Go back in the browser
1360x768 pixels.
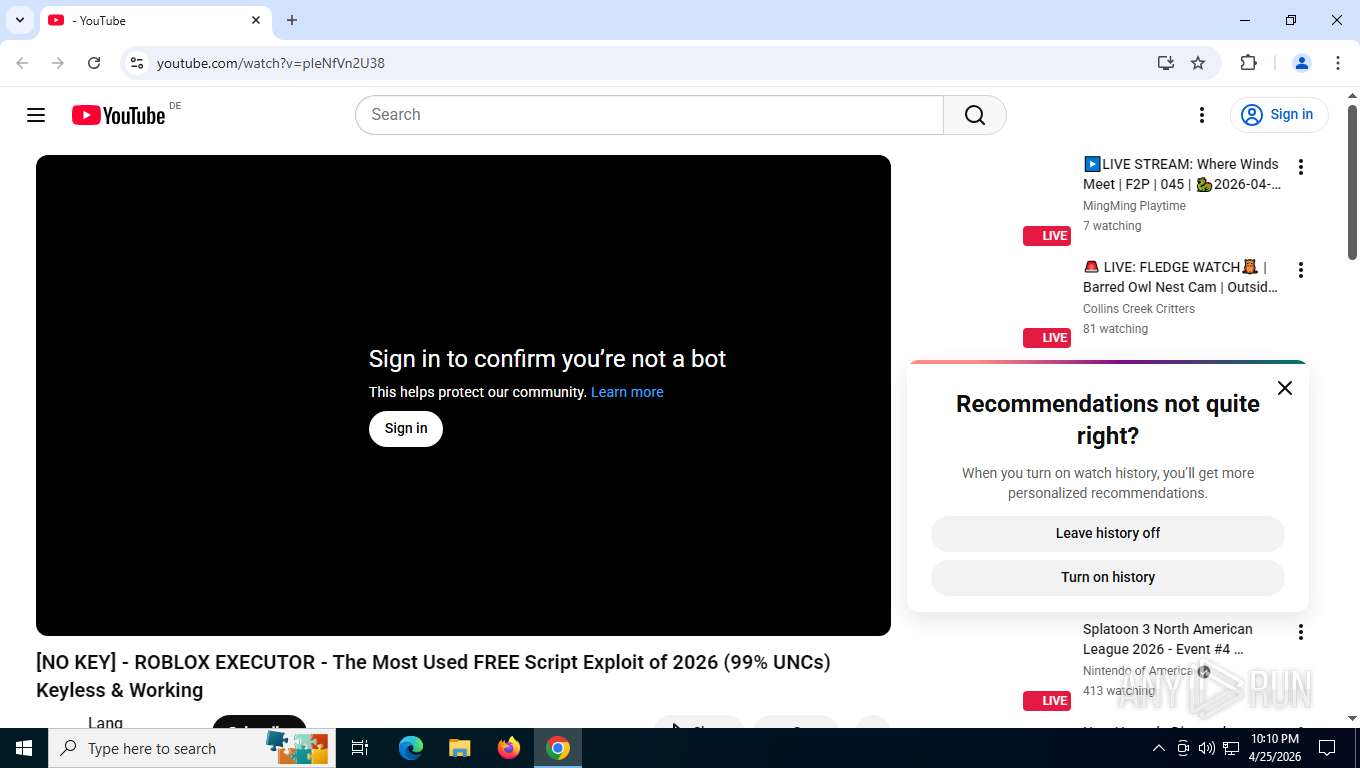point(22,63)
